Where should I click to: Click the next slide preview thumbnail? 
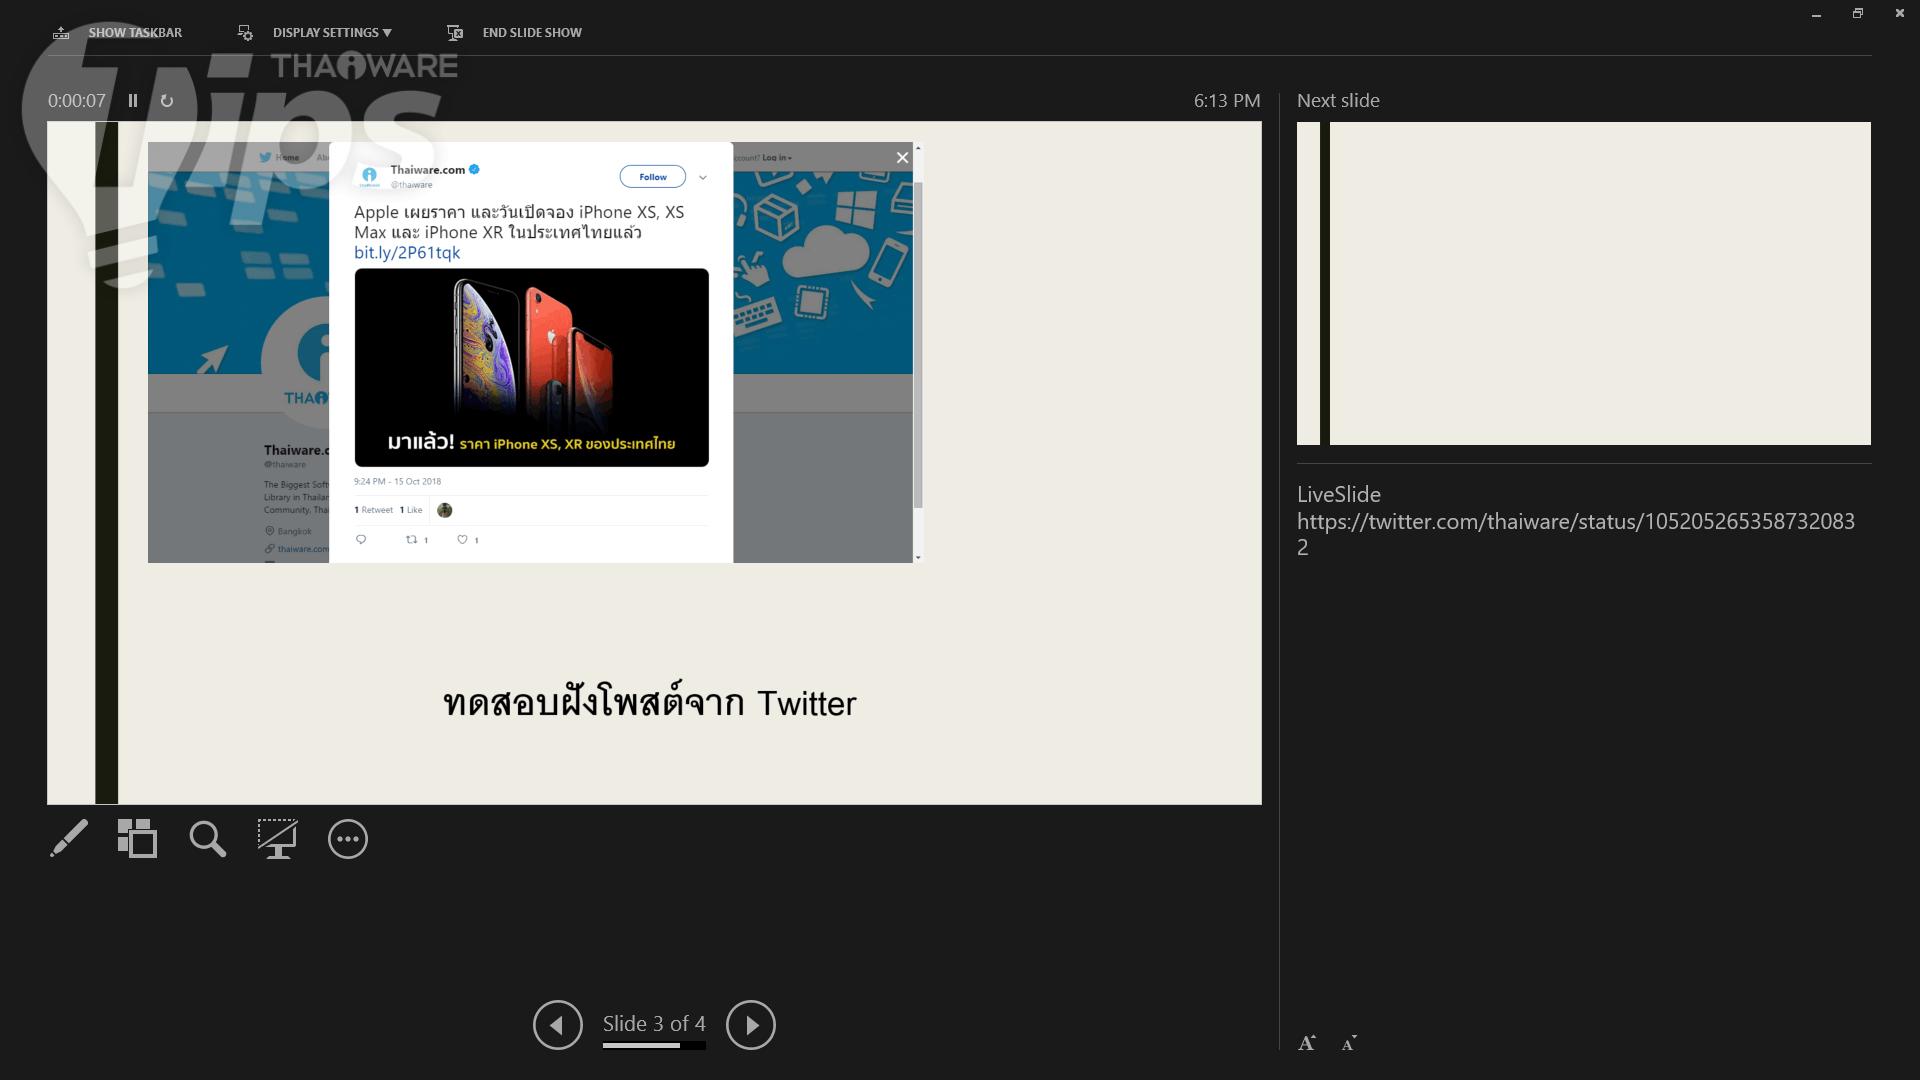point(1583,283)
